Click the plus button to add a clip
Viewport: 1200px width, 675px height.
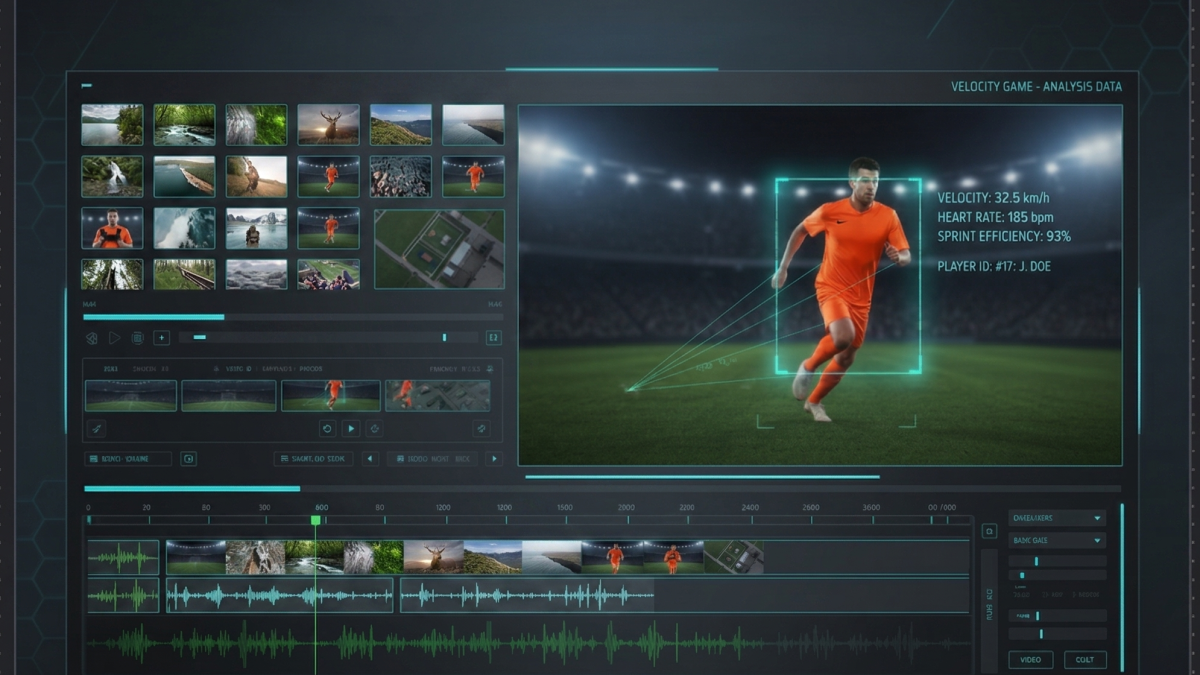tap(161, 338)
